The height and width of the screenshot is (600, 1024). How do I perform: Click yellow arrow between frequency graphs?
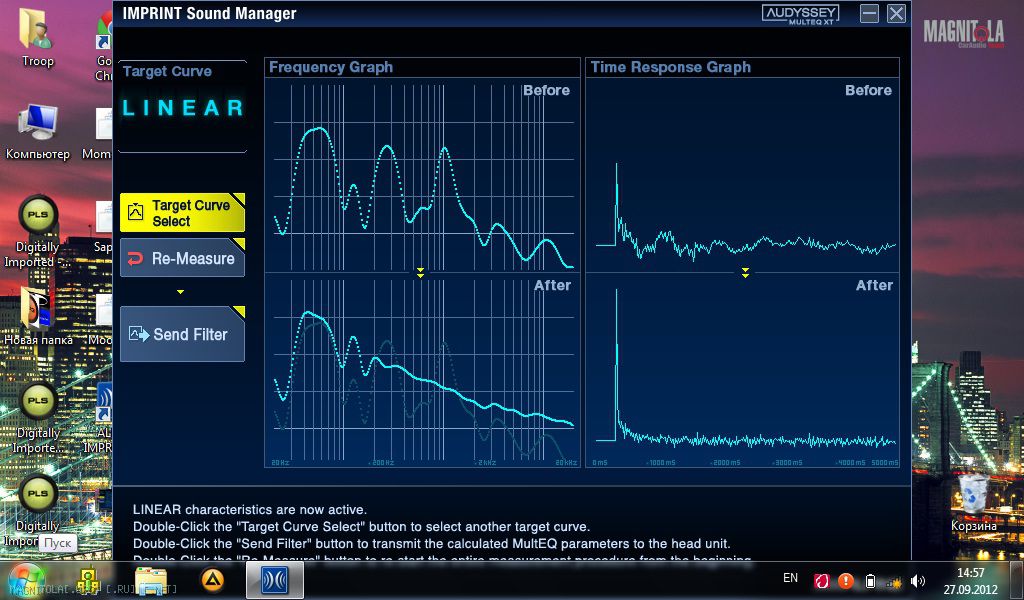coord(421,272)
